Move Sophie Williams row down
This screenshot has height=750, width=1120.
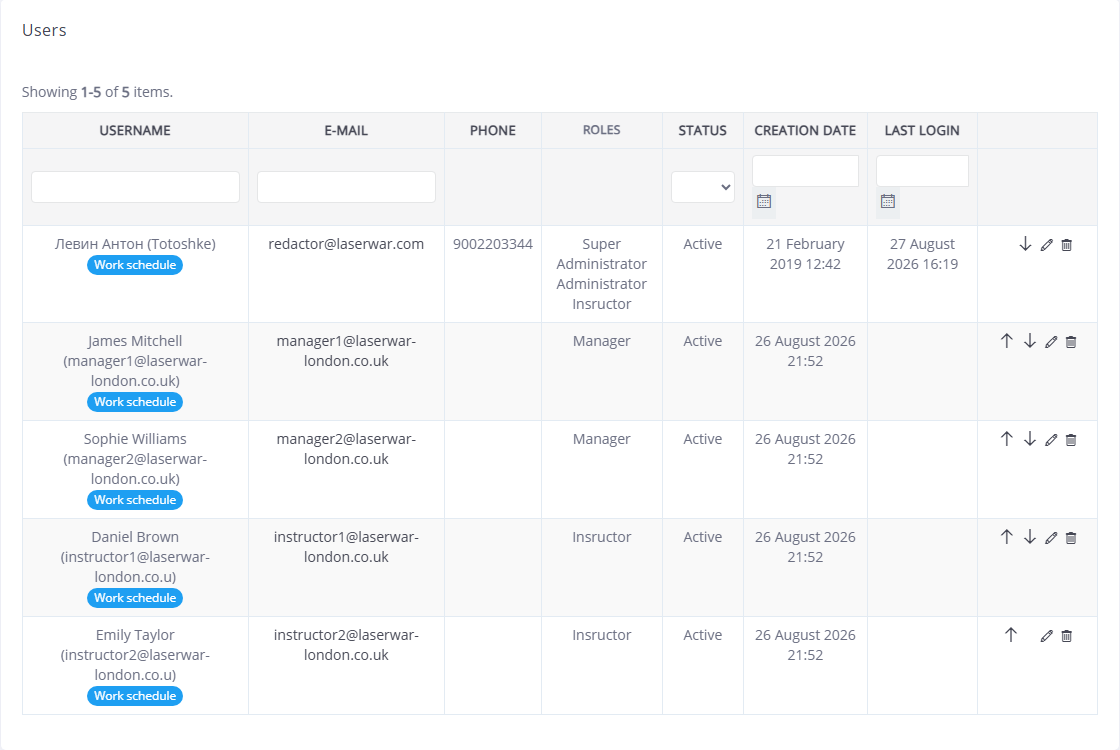tap(1029, 439)
